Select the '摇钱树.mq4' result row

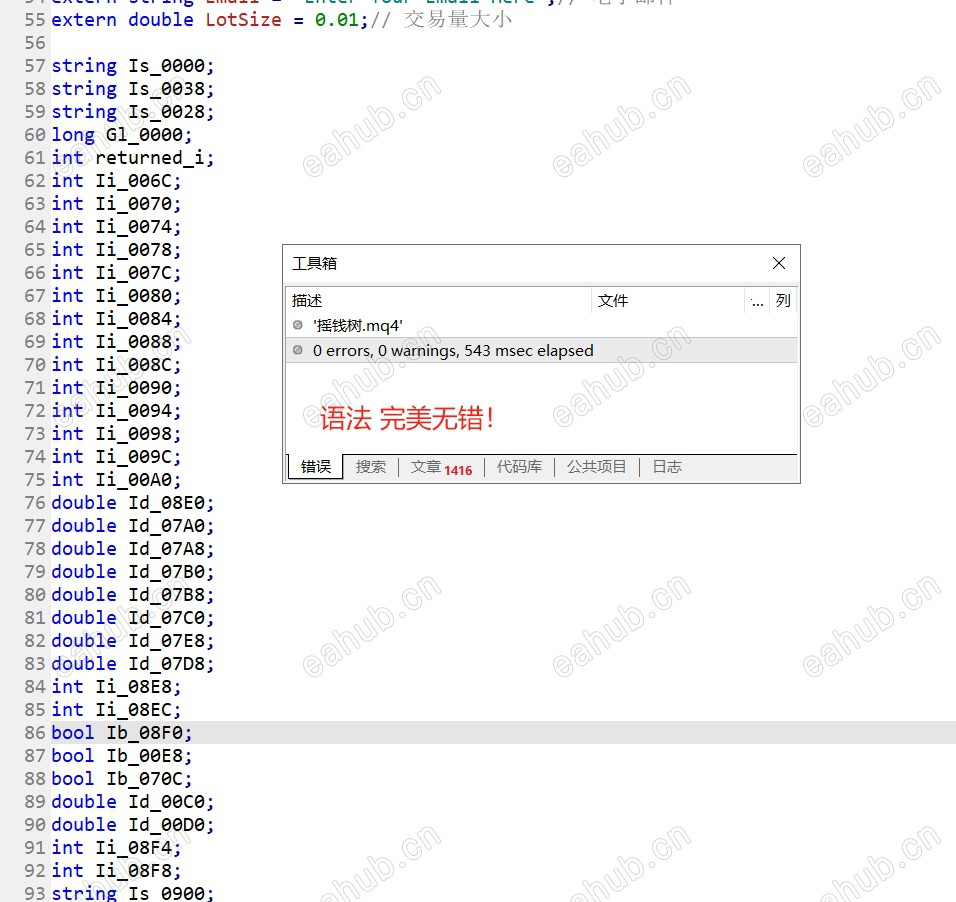click(541, 326)
